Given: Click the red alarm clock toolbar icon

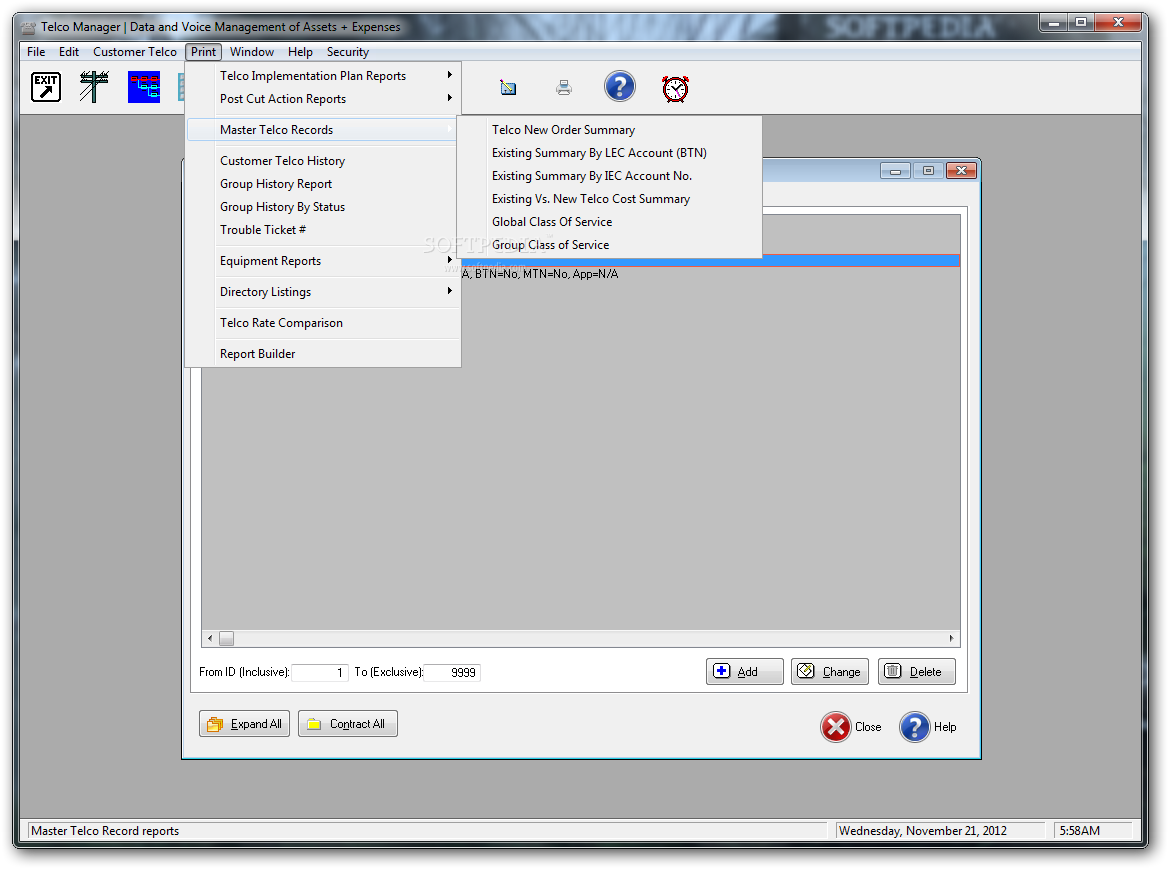Looking at the screenshot, I should [675, 88].
